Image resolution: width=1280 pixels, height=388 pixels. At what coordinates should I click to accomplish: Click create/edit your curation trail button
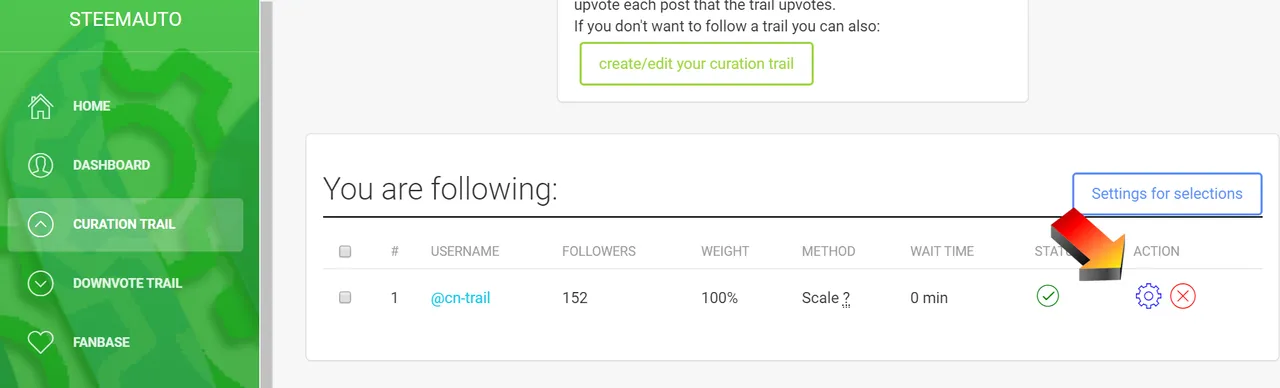(x=696, y=64)
